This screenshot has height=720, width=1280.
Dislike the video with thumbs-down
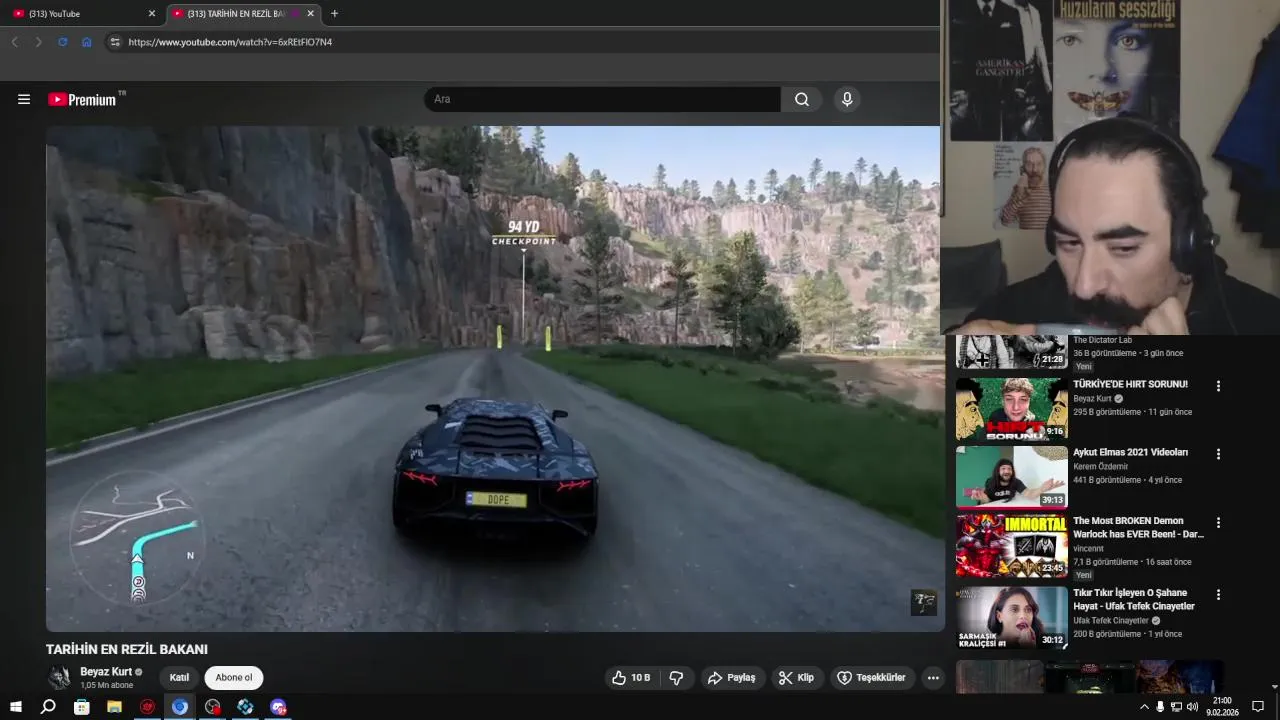pos(676,678)
